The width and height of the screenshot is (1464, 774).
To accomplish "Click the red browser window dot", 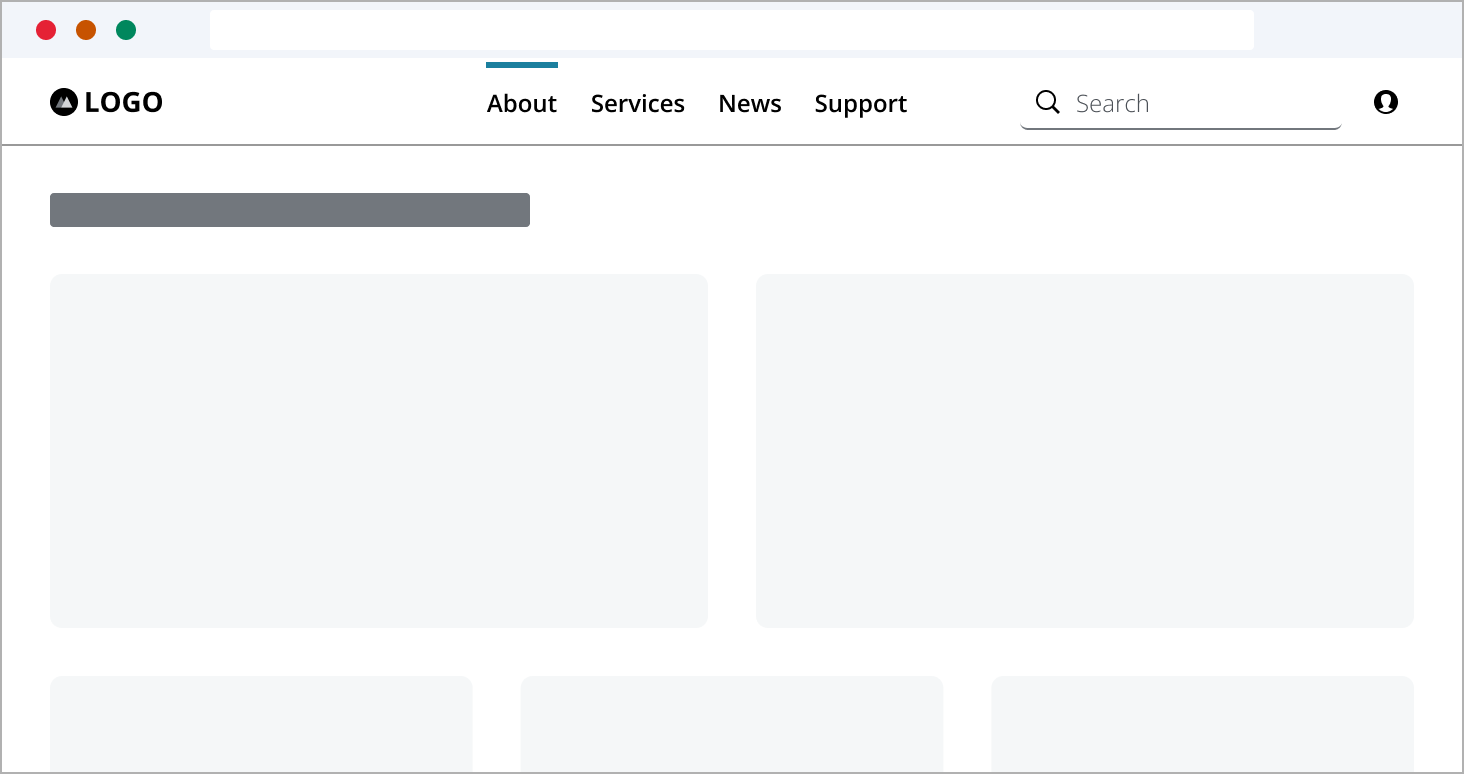I will [x=46, y=30].
